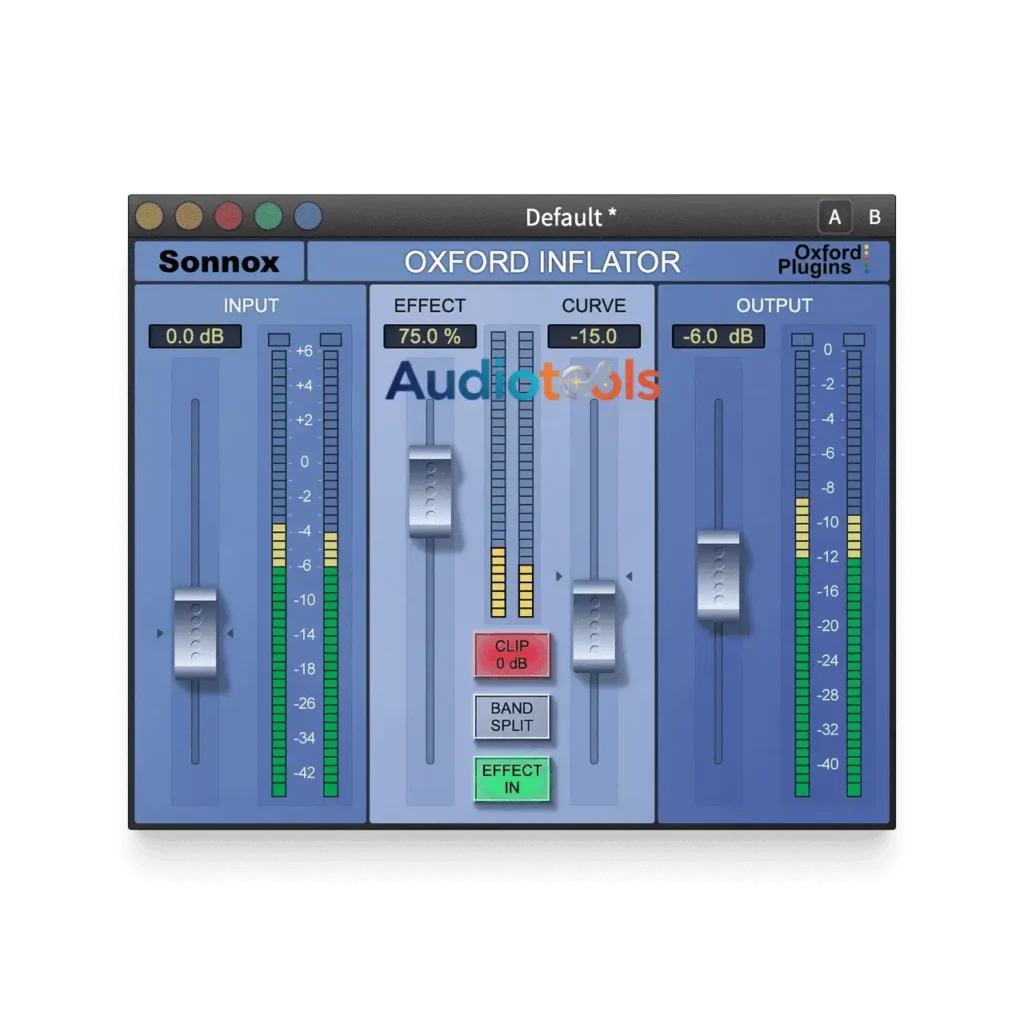This screenshot has height=1024, width=1024.
Task: Enable the BAND SPLIT button
Action: (x=511, y=716)
